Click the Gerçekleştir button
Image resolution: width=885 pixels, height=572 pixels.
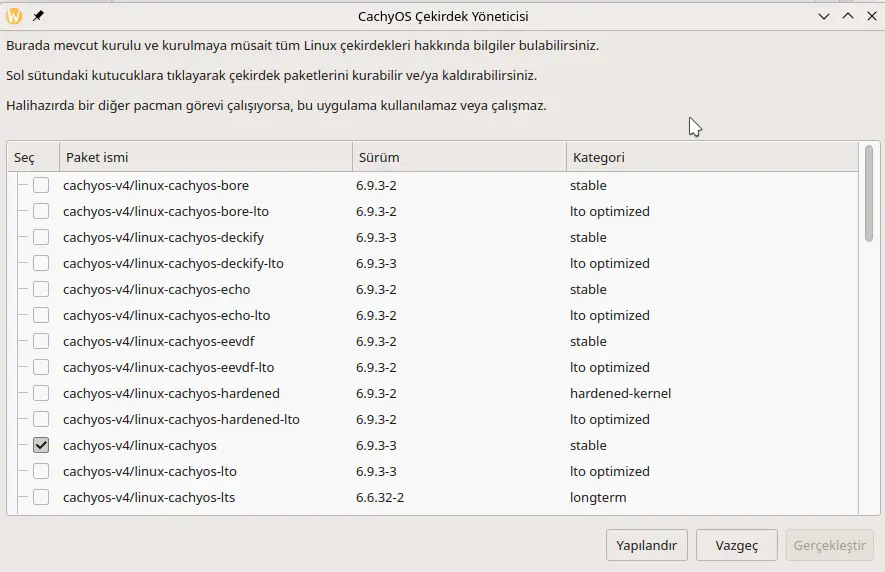point(829,545)
